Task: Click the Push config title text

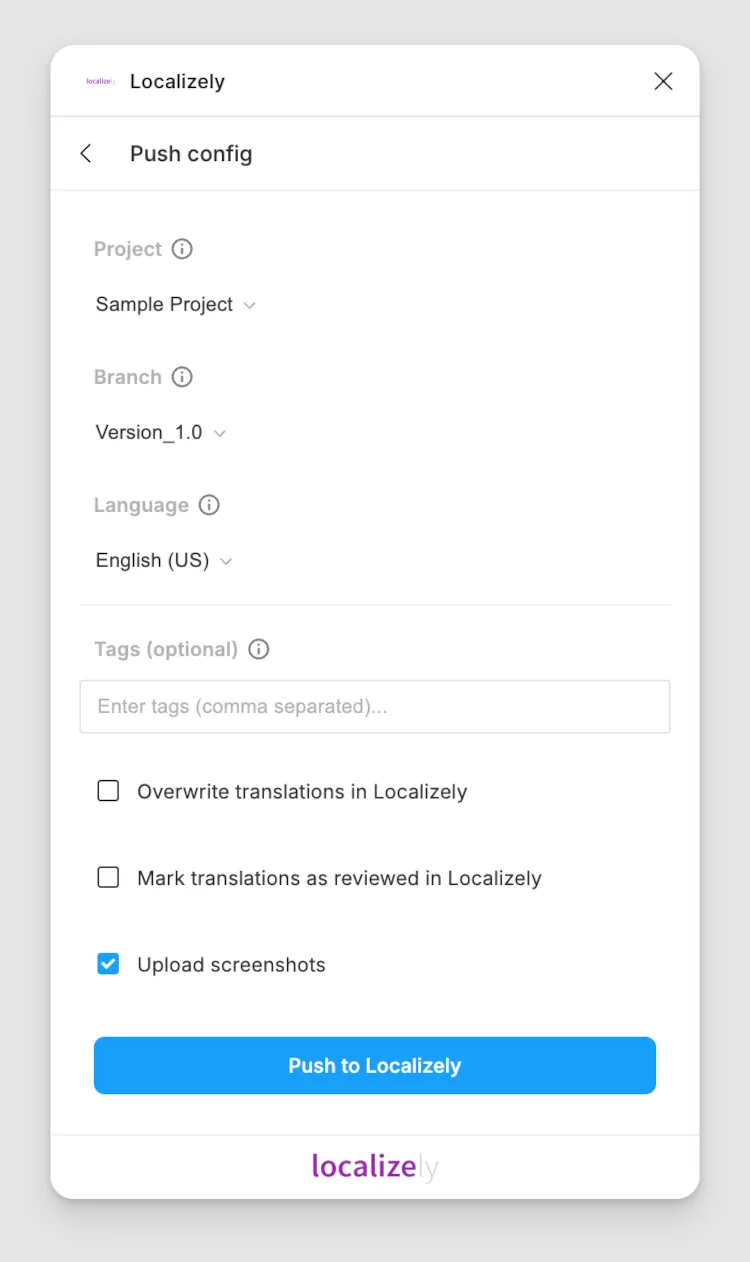Action: pos(191,154)
